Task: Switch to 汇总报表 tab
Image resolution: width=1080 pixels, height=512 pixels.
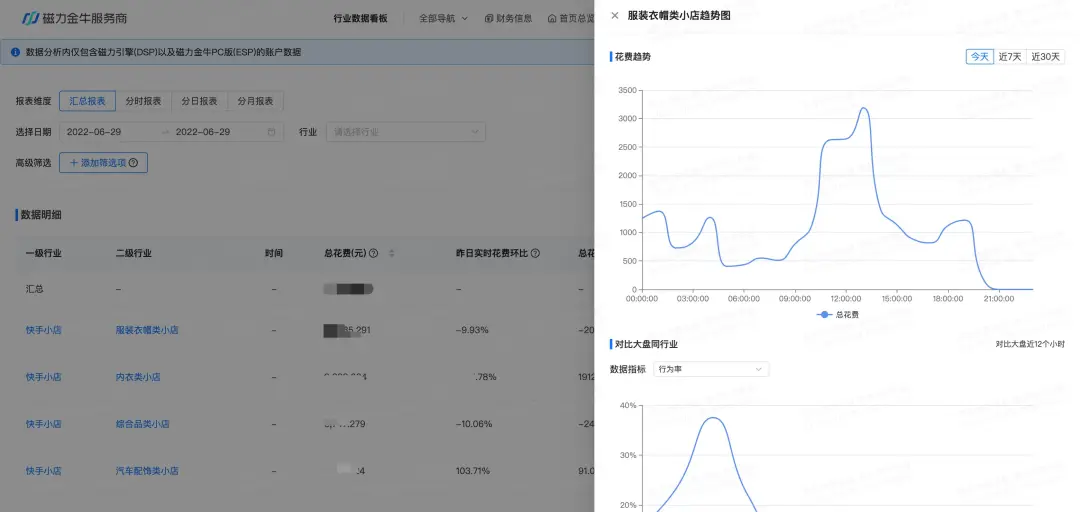Action: tap(87, 101)
